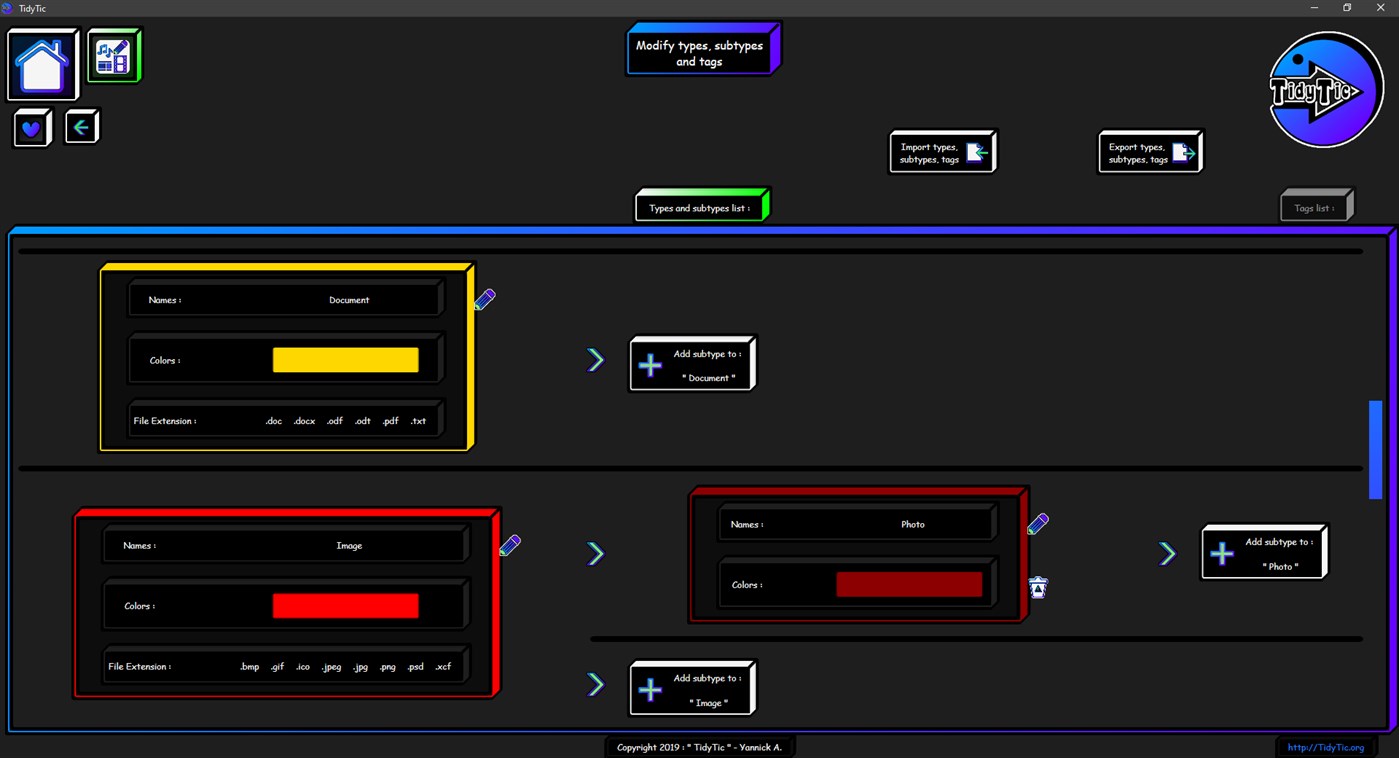Image resolution: width=1399 pixels, height=758 pixels.
Task: Click the yellow color swatch for Document
Action: [x=345, y=359]
